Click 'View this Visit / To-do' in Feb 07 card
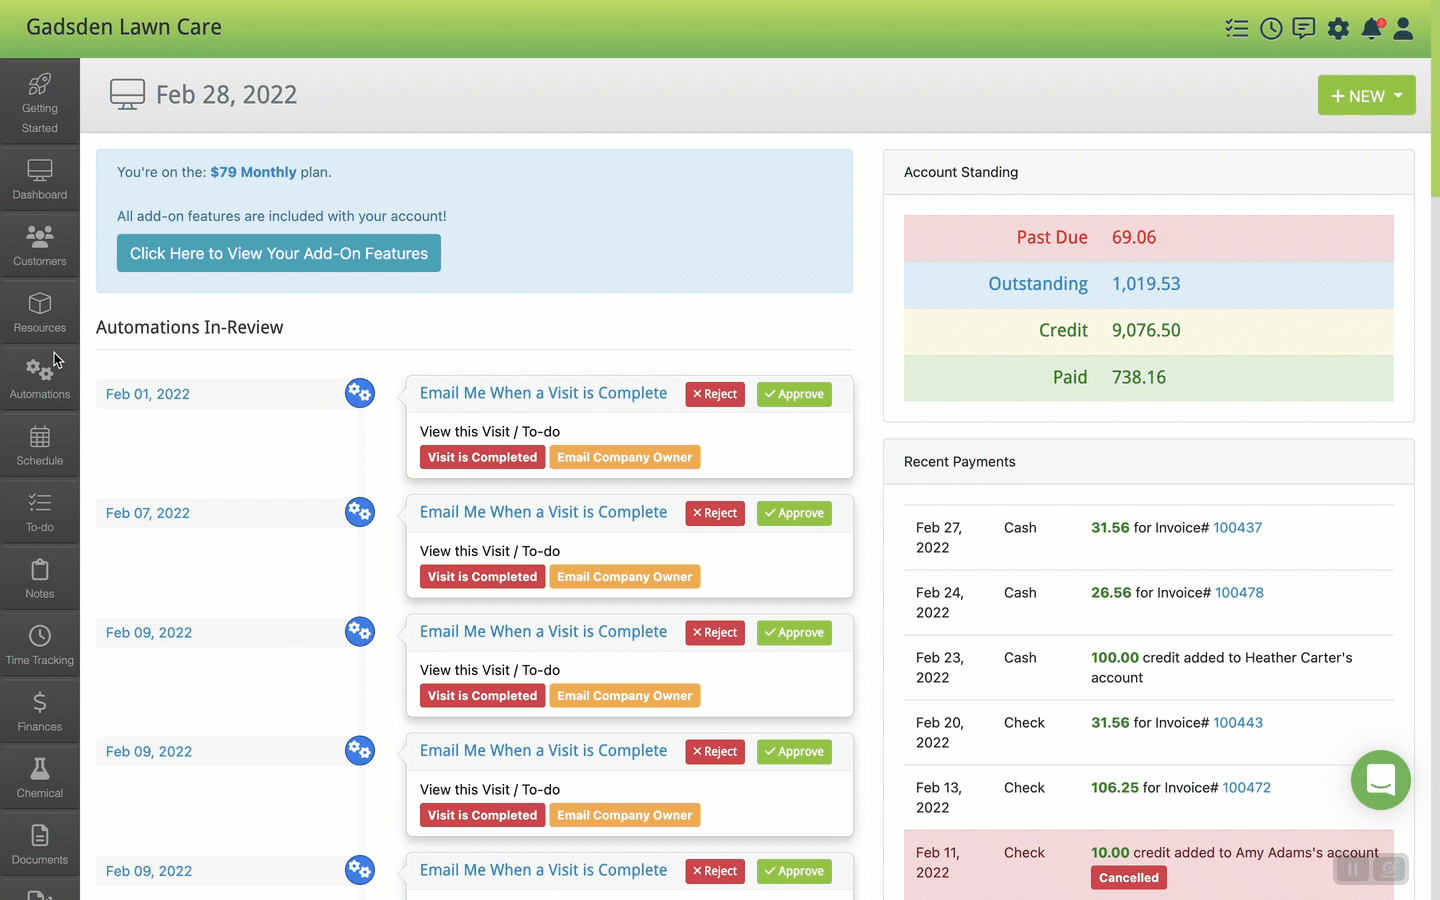 tap(490, 551)
